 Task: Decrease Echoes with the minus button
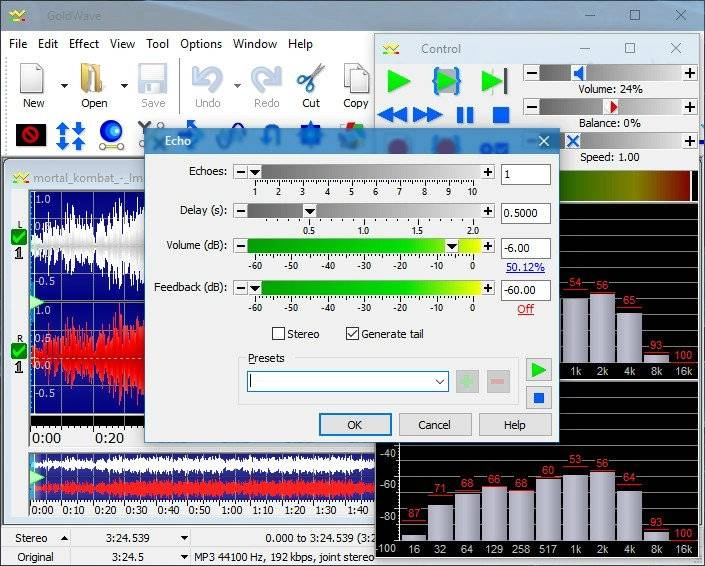coord(241,172)
